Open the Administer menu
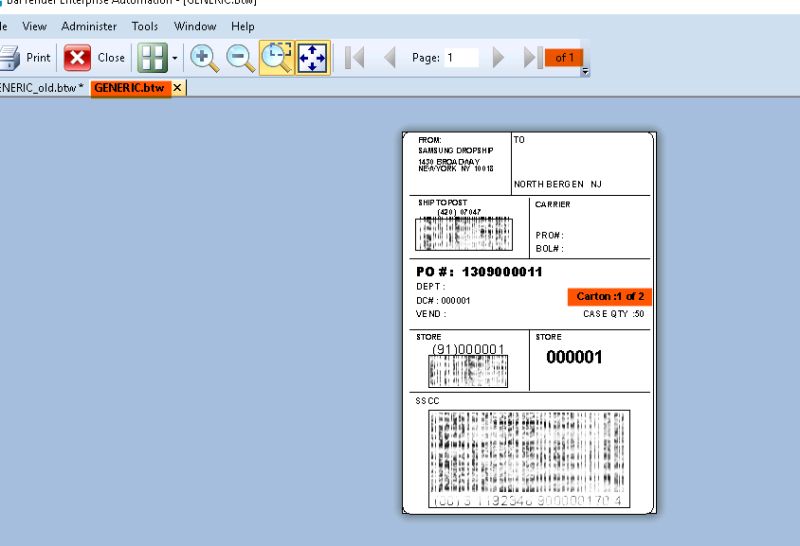The height and width of the screenshot is (546, 800). [89, 27]
